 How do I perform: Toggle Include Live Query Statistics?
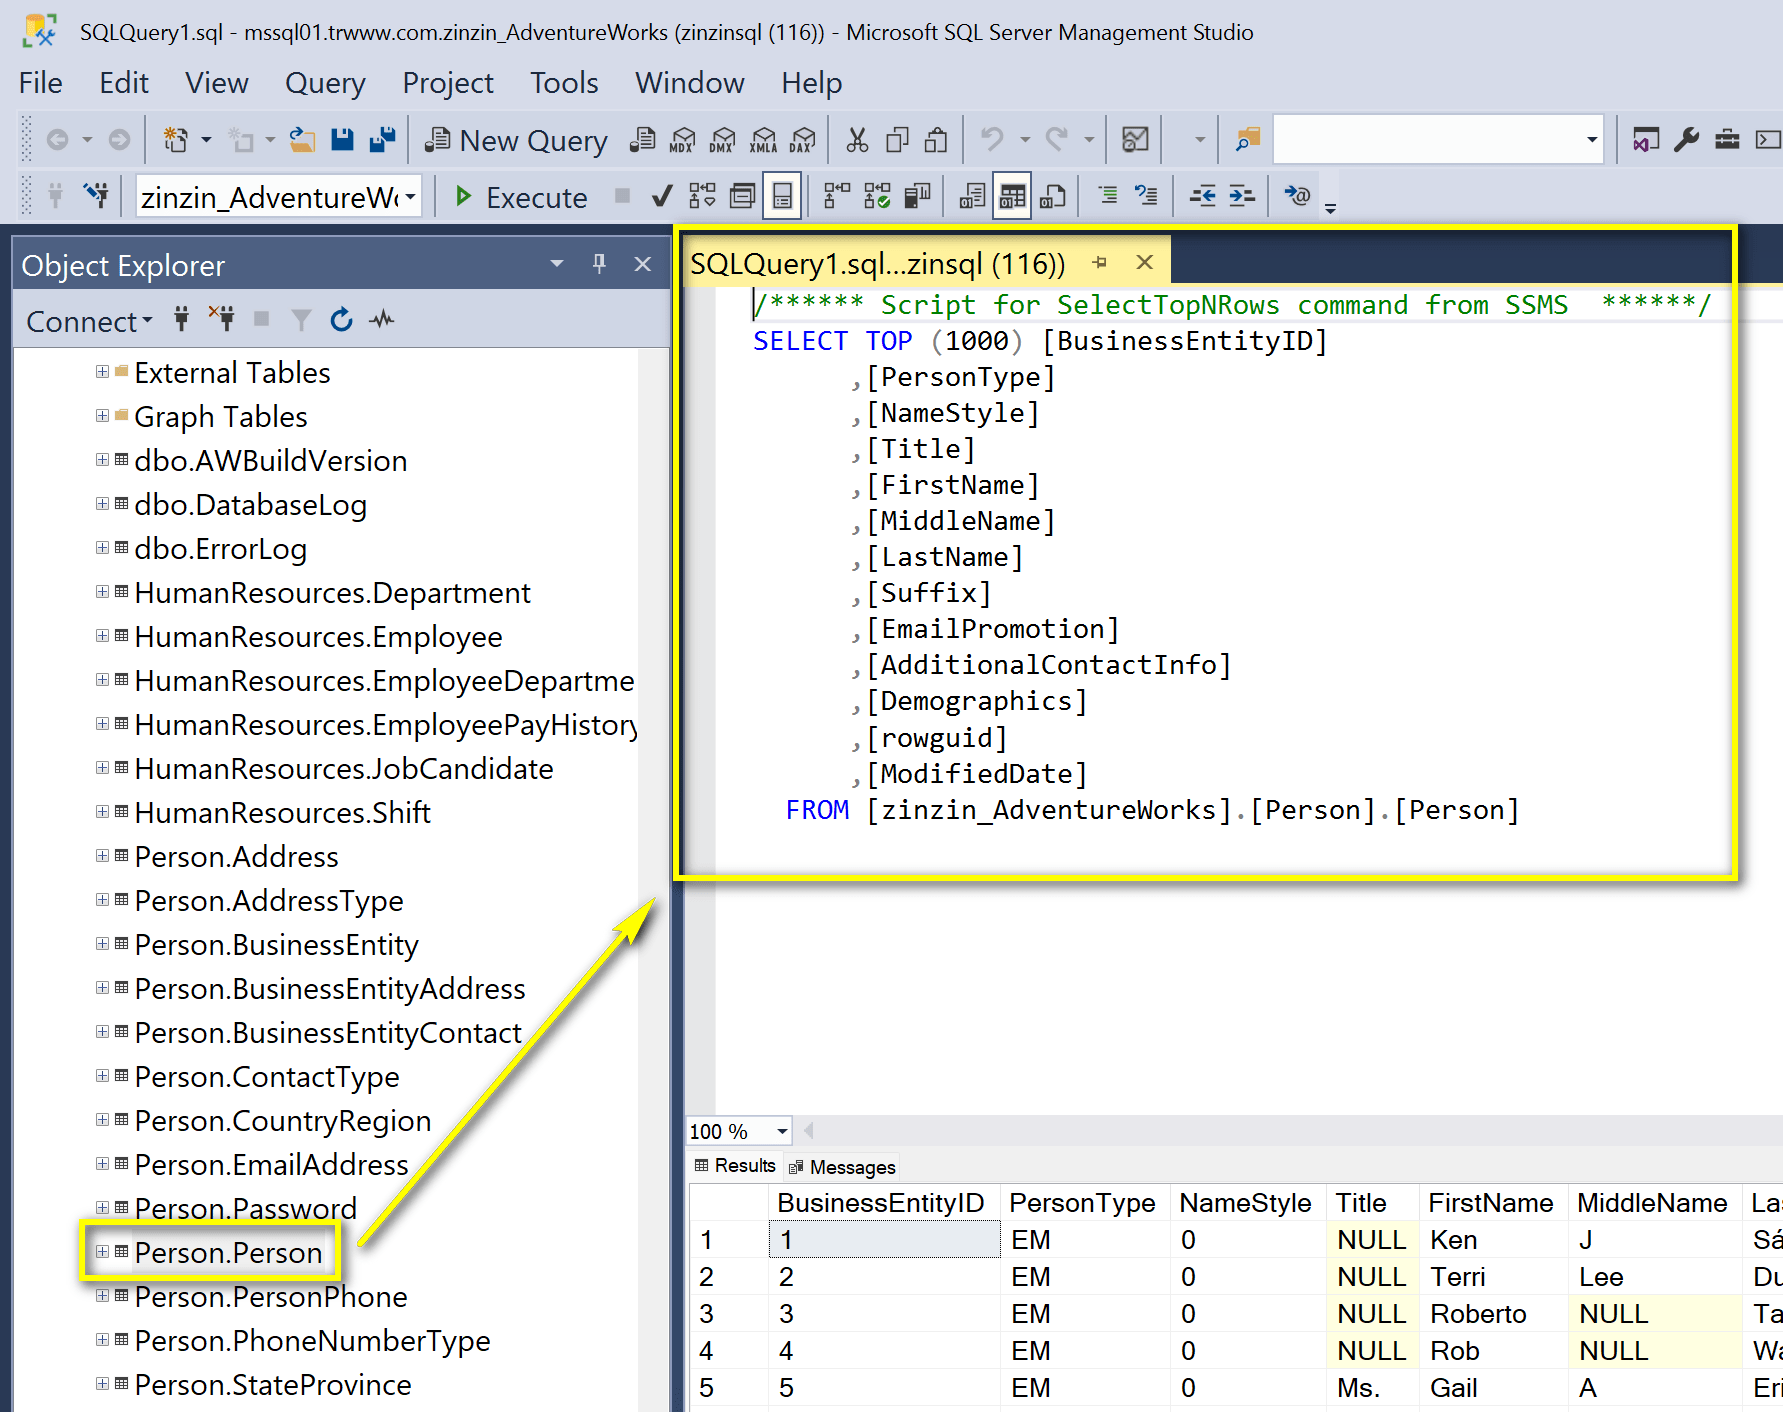(877, 196)
